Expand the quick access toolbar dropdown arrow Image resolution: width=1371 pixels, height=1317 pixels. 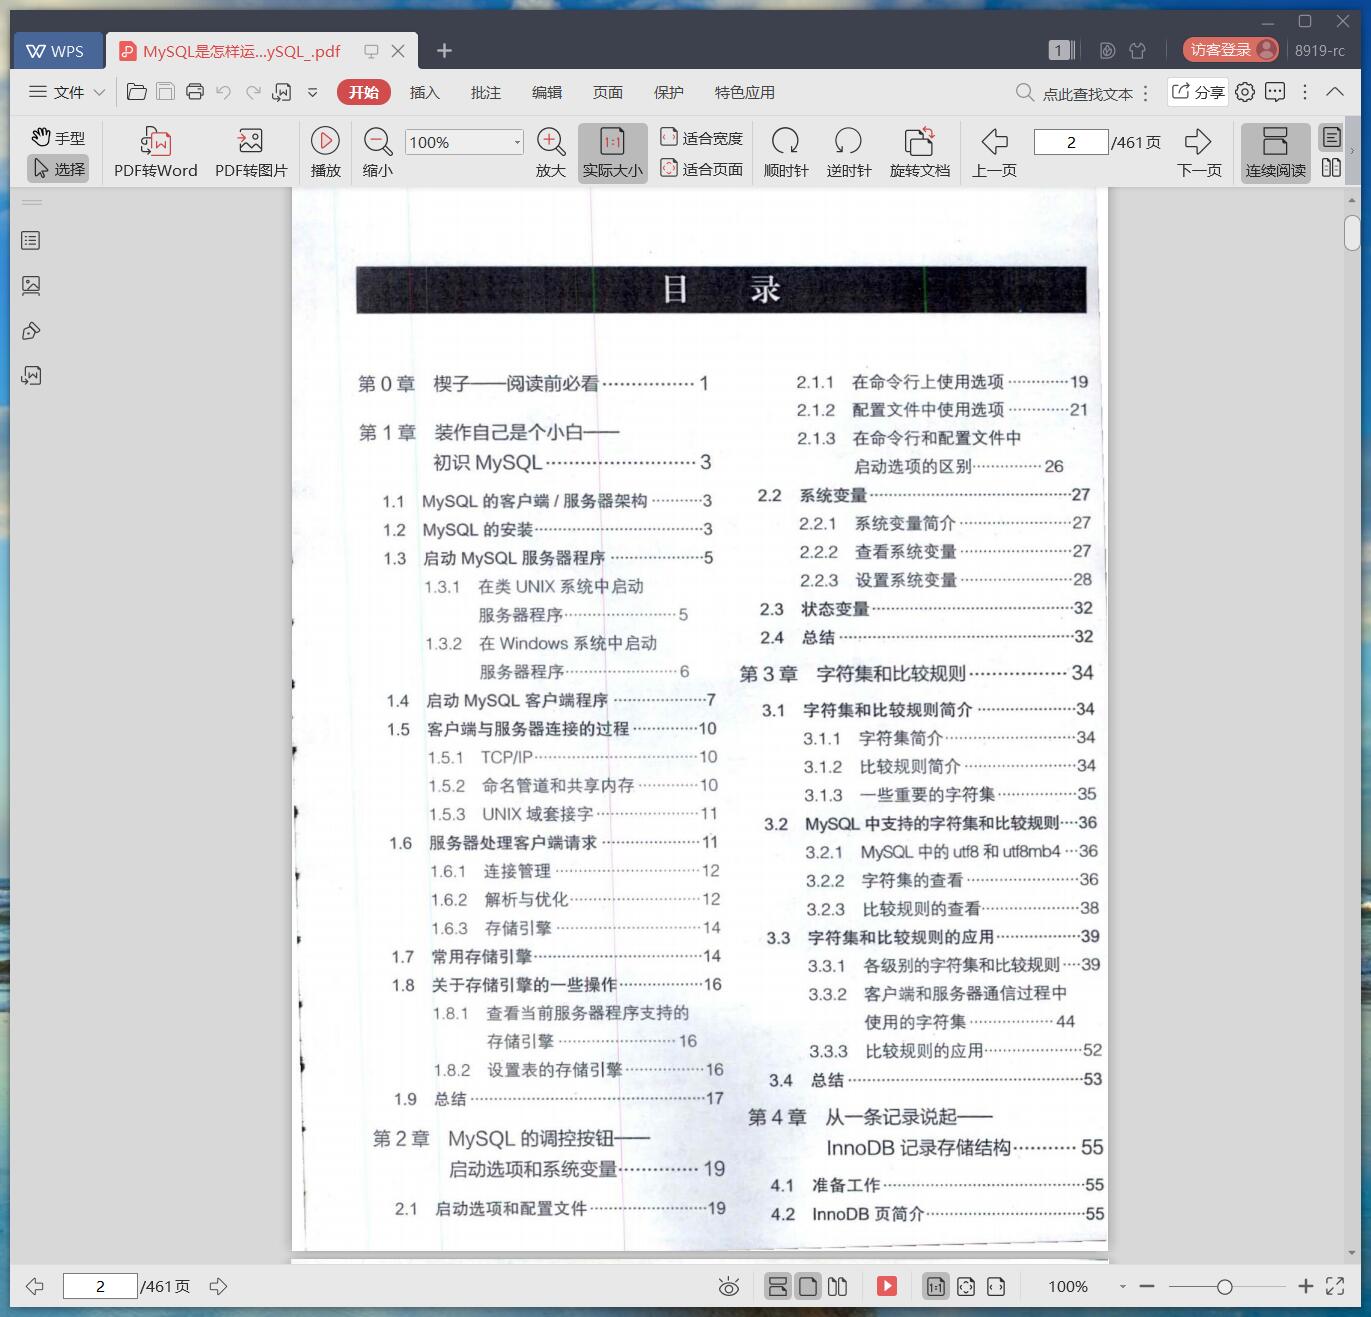click(312, 92)
